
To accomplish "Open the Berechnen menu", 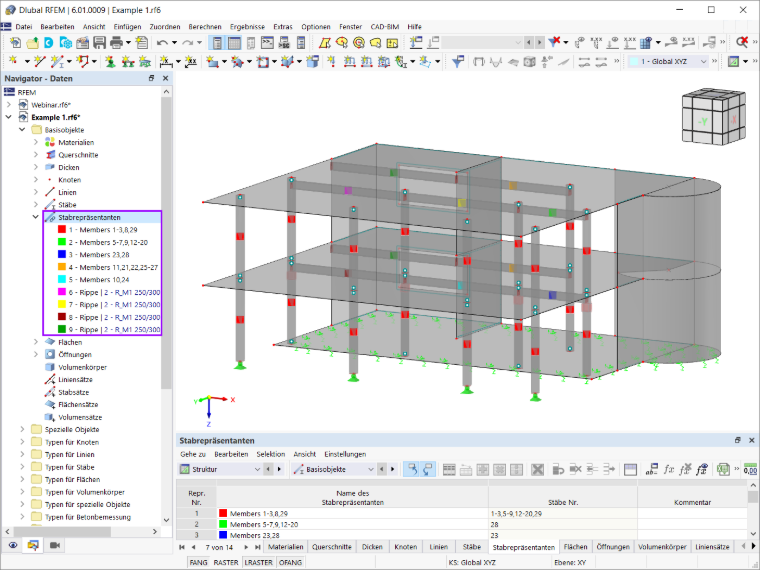I will pos(205,27).
